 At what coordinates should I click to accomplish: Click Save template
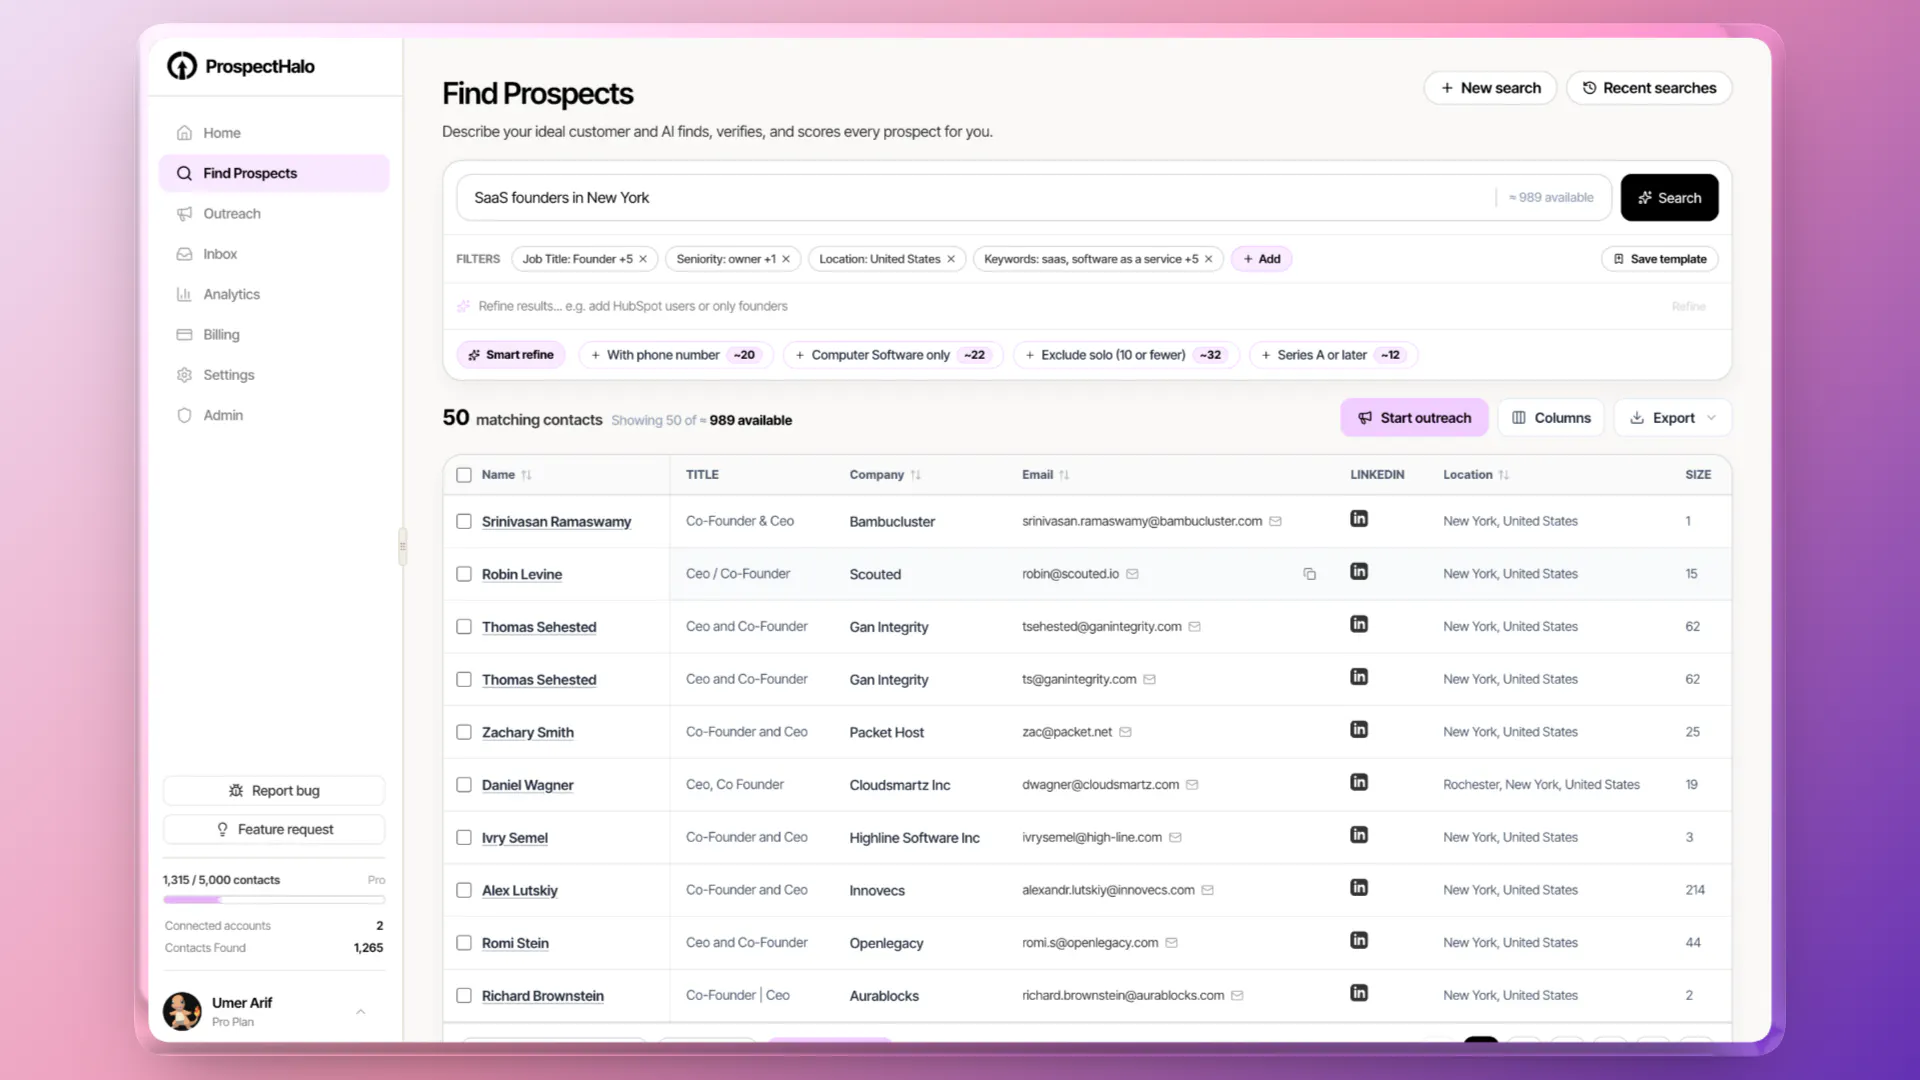pos(1660,259)
